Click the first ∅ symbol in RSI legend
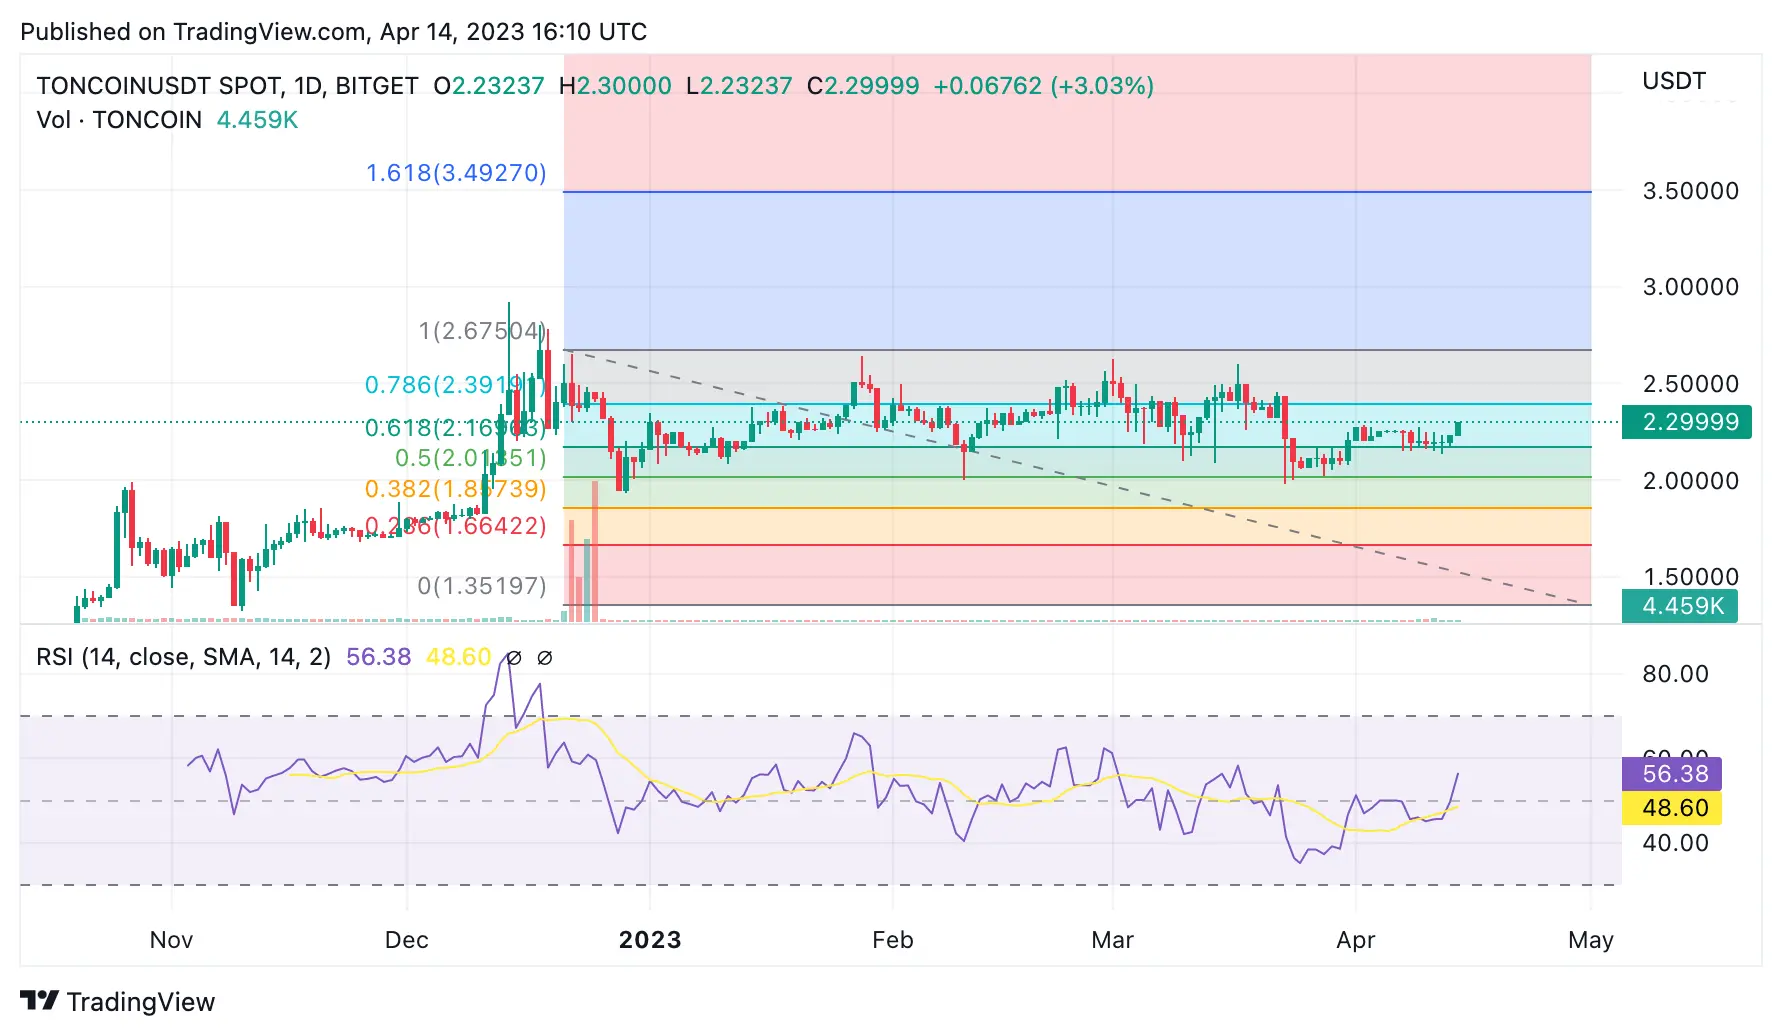Viewport: 1782px width, 1036px height. (513, 658)
